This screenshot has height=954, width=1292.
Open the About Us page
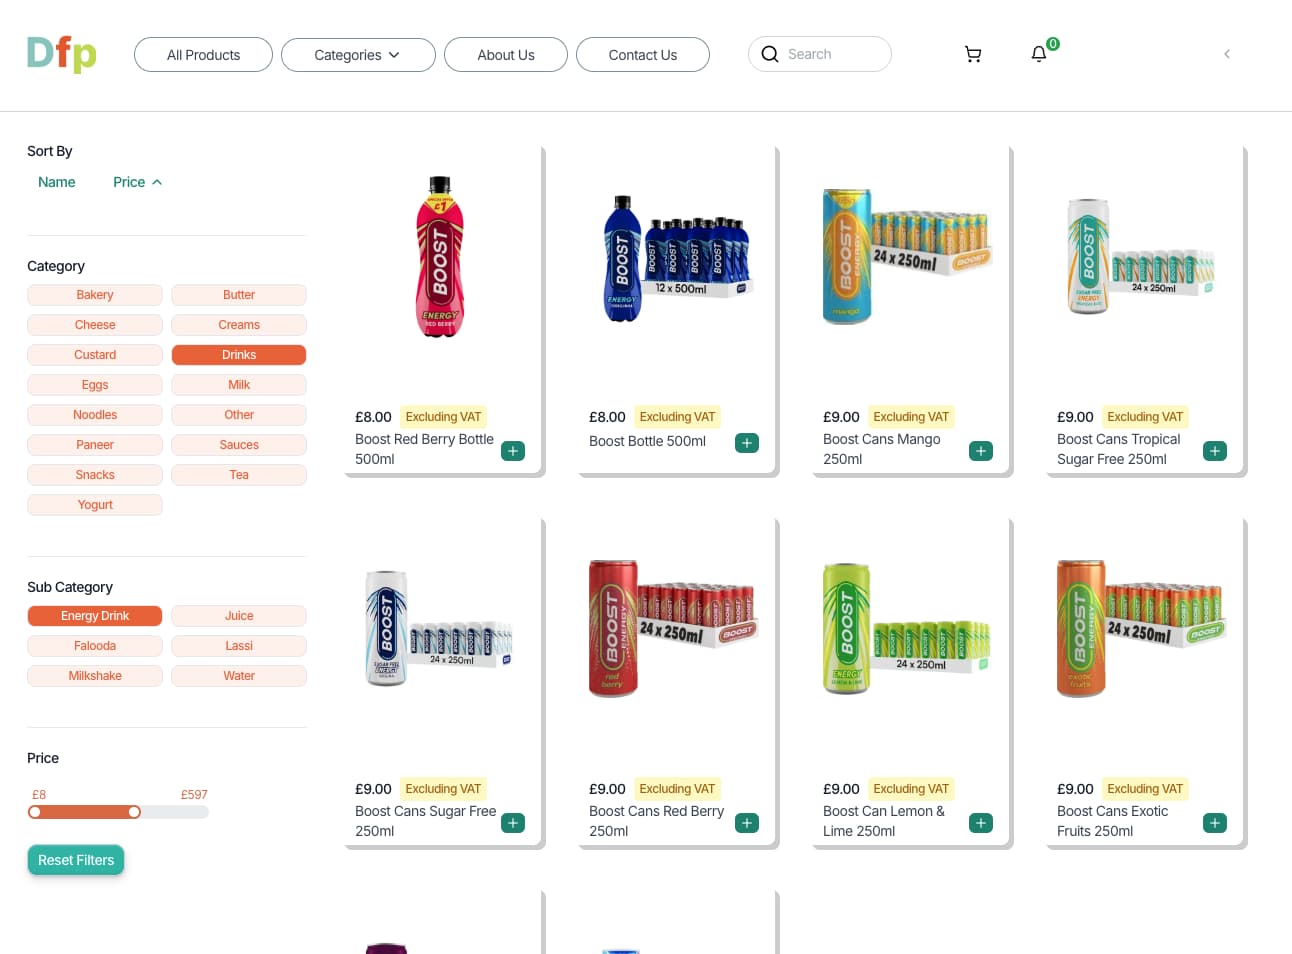pyautogui.click(x=506, y=55)
